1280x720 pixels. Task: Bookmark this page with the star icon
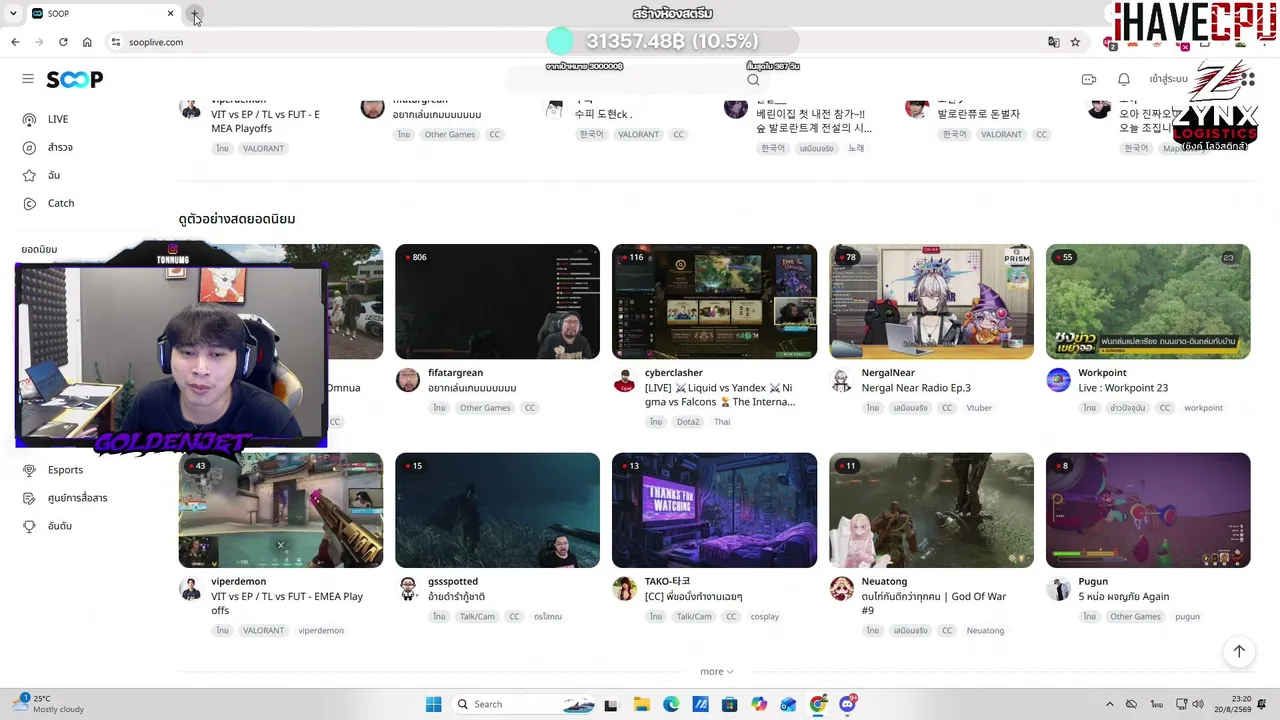(1075, 42)
